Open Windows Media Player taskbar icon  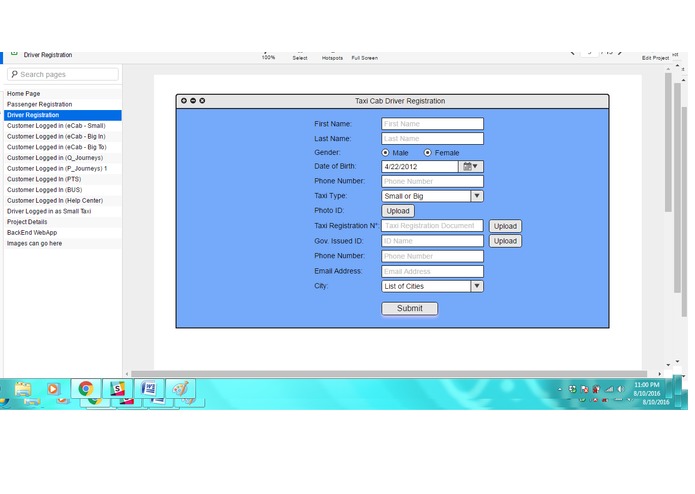[53, 389]
